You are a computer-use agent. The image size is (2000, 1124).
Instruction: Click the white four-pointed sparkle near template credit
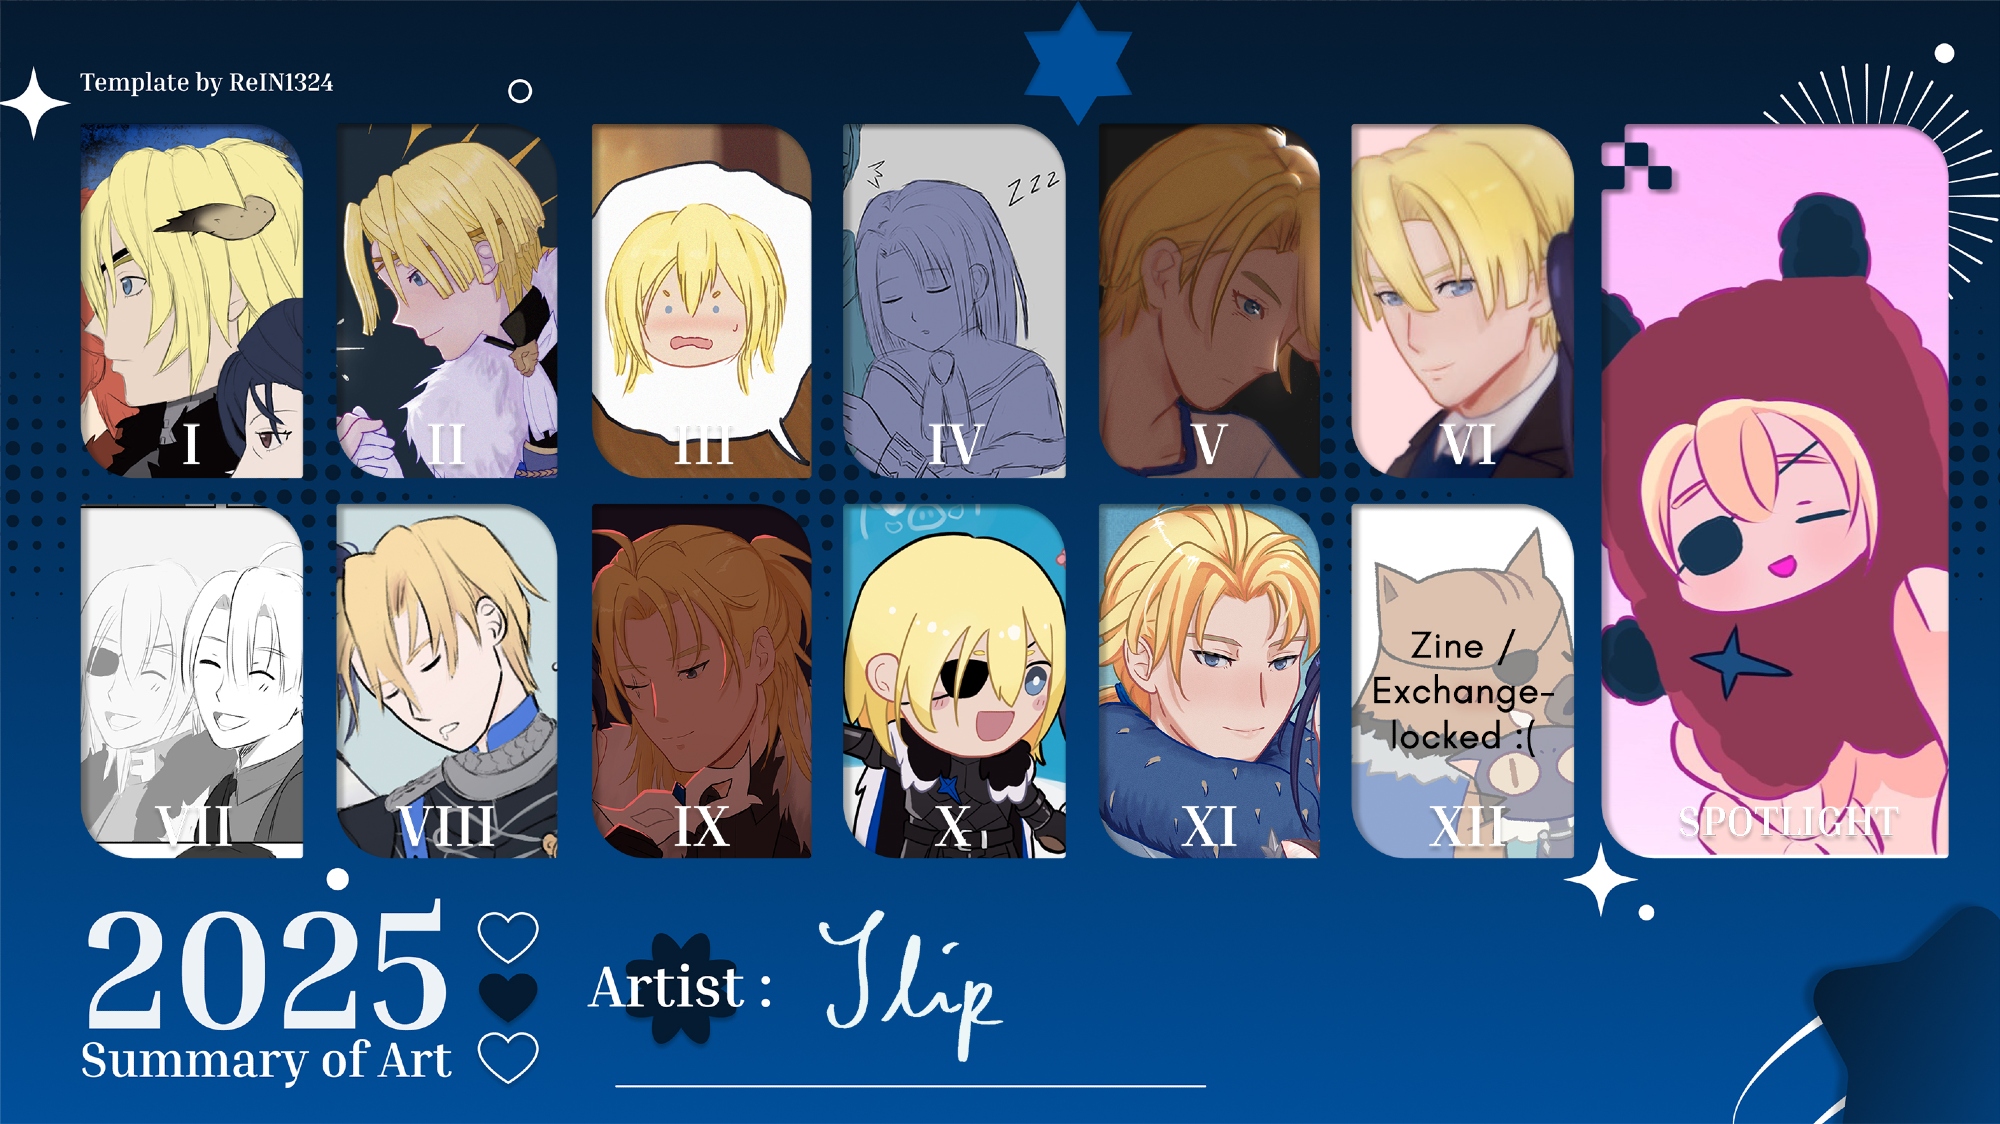click(x=35, y=103)
